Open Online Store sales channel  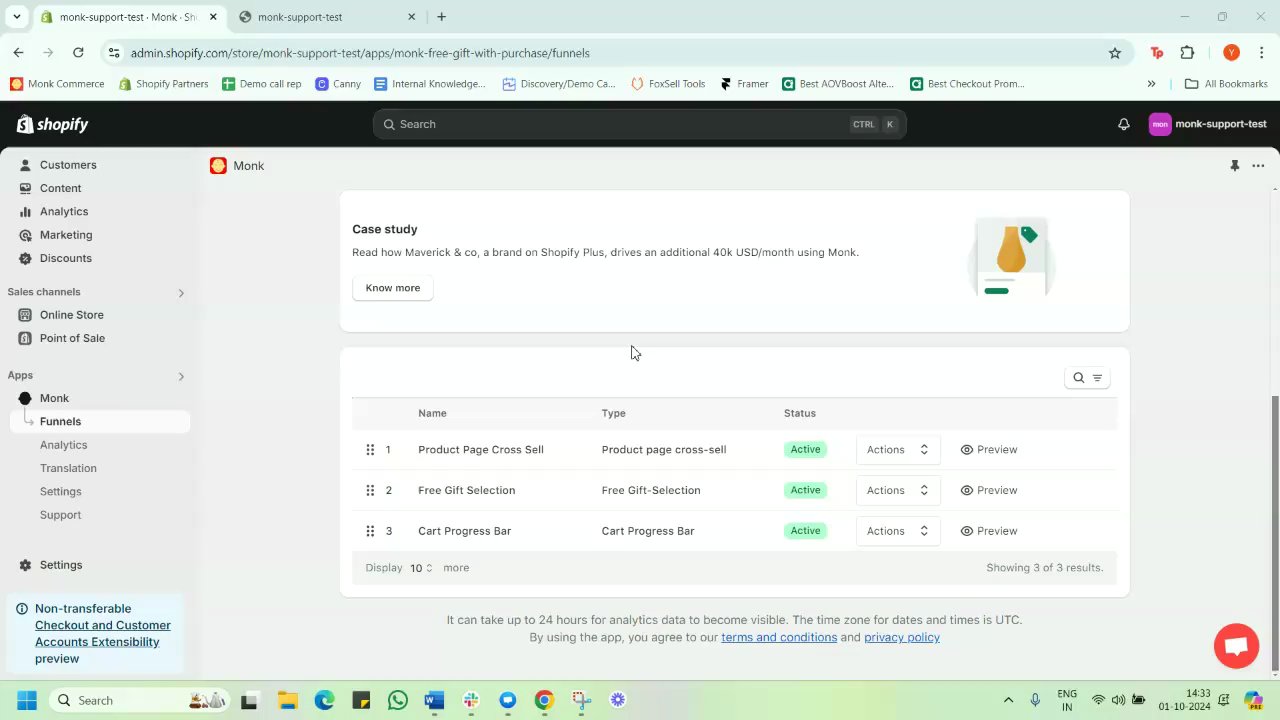click(71, 315)
